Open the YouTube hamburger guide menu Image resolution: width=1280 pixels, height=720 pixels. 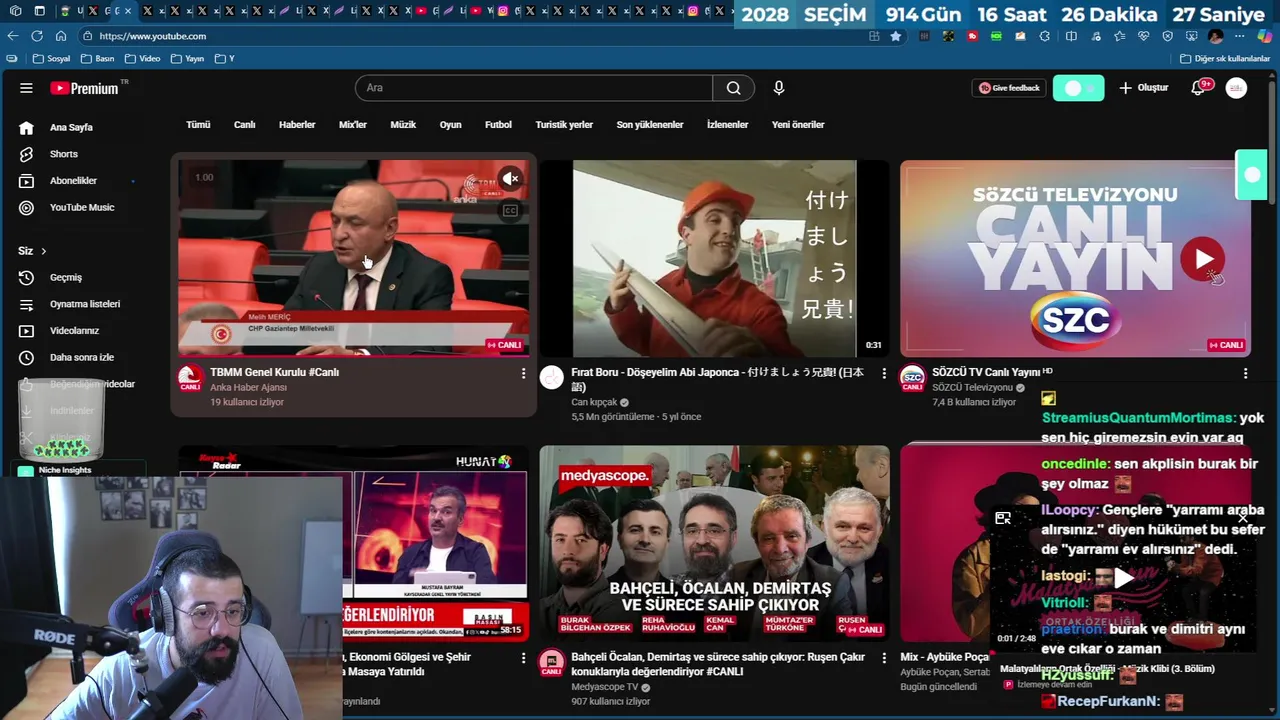coord(26,88)
